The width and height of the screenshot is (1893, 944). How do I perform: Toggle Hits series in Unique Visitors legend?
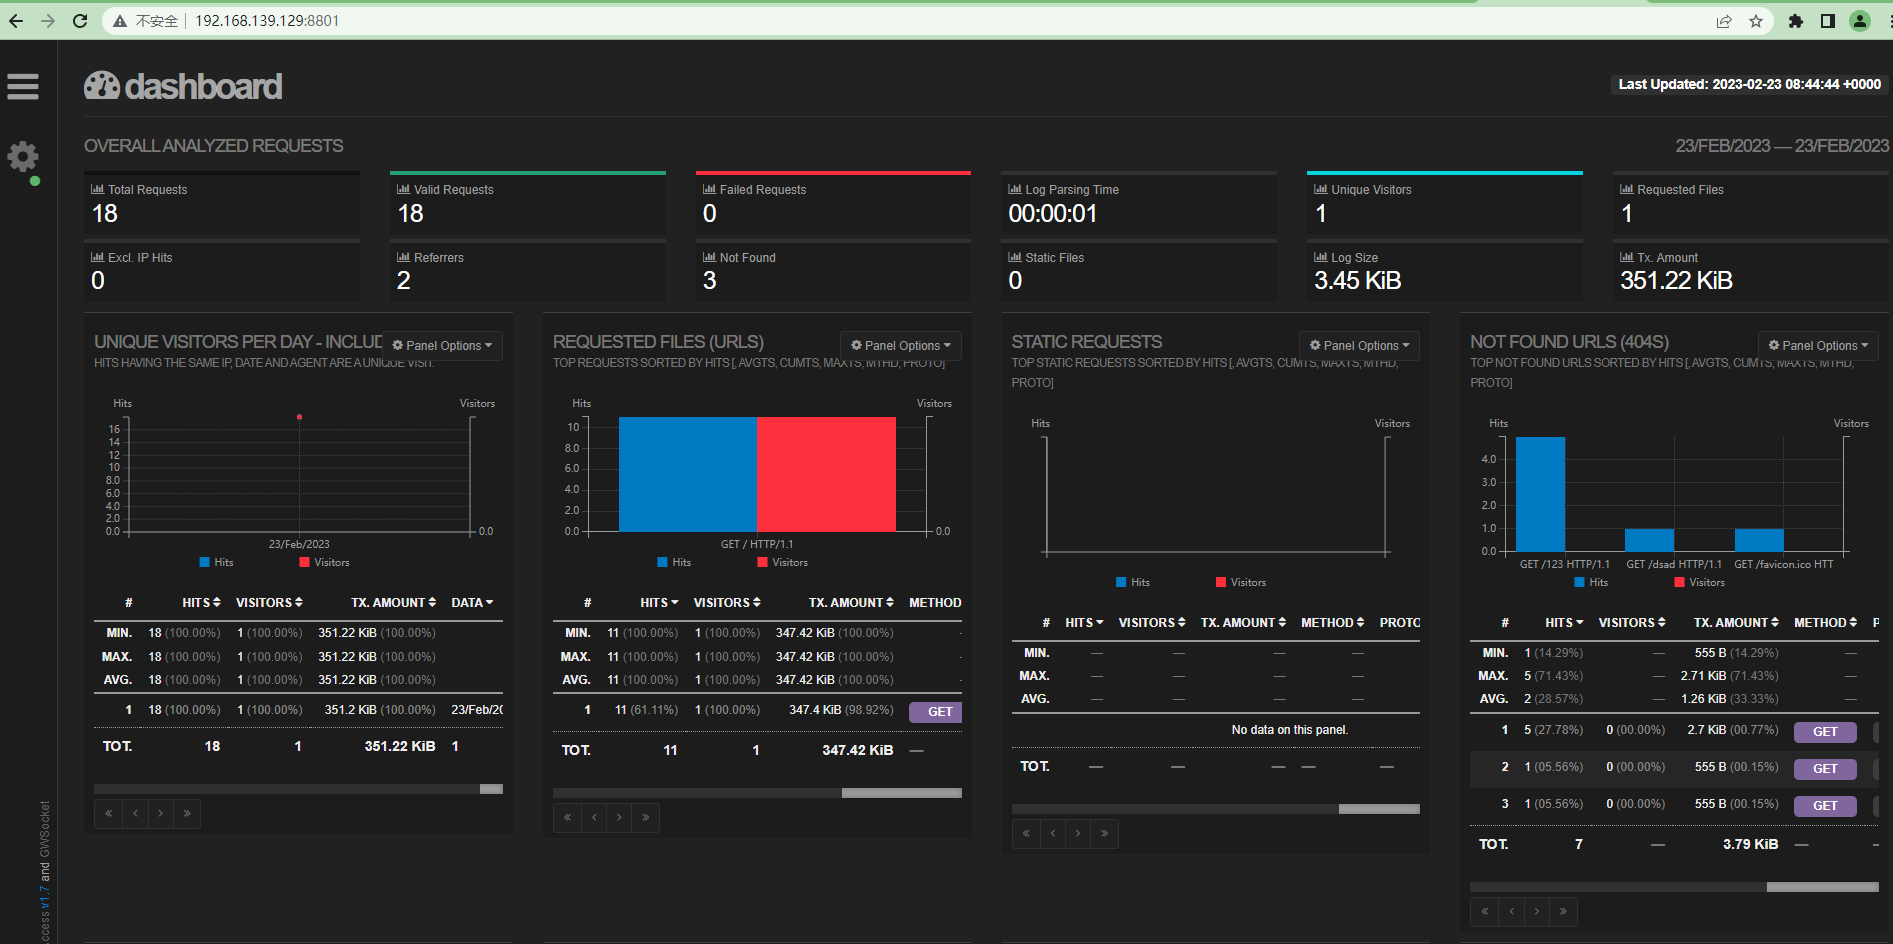(x=216, y=563)
